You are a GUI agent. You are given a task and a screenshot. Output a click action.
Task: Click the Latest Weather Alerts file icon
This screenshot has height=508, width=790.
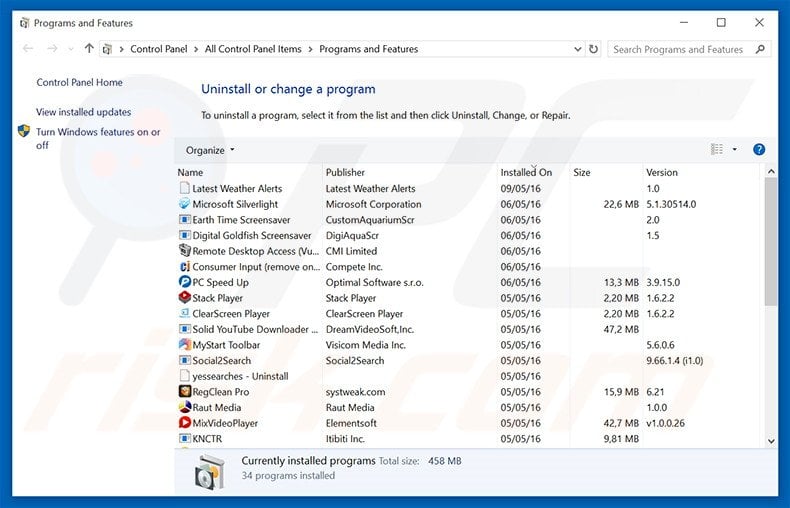coord(184,188)
